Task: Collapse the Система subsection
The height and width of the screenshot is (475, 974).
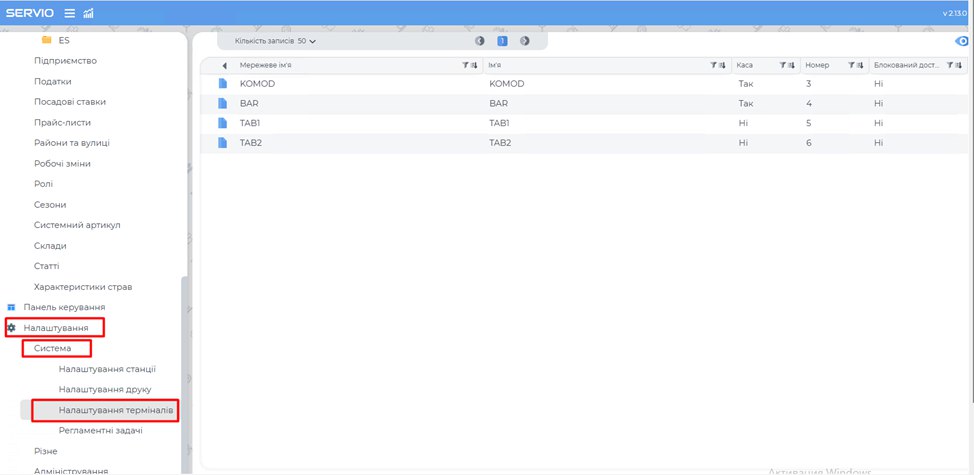Action: 52,348
